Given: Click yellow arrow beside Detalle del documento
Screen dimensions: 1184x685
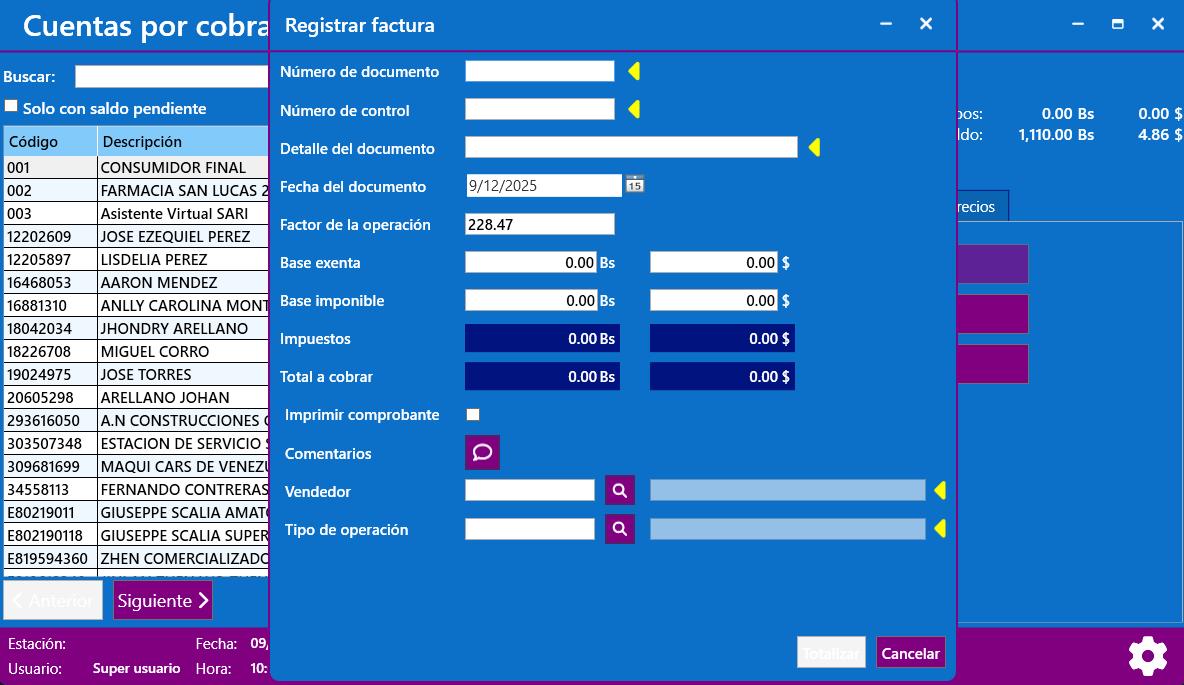Looking at the screenshot, I should 814,148.
